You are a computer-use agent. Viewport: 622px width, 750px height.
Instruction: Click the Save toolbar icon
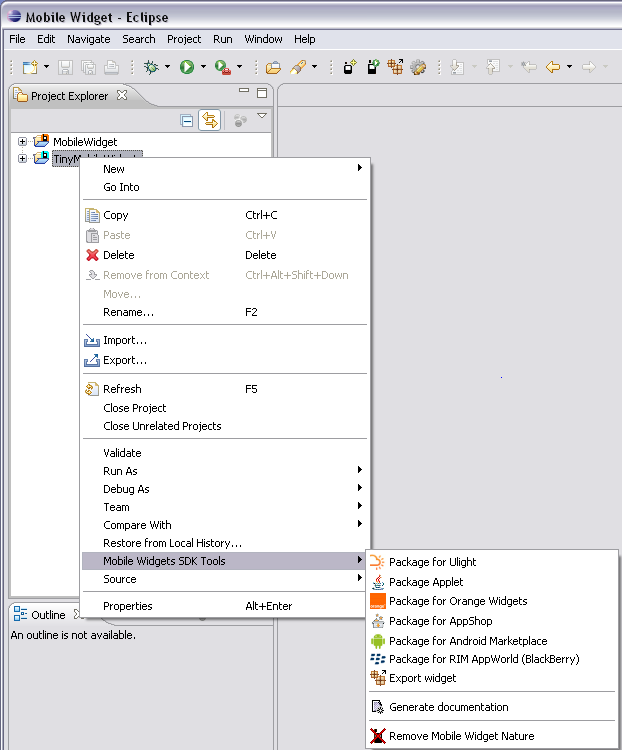66,67
